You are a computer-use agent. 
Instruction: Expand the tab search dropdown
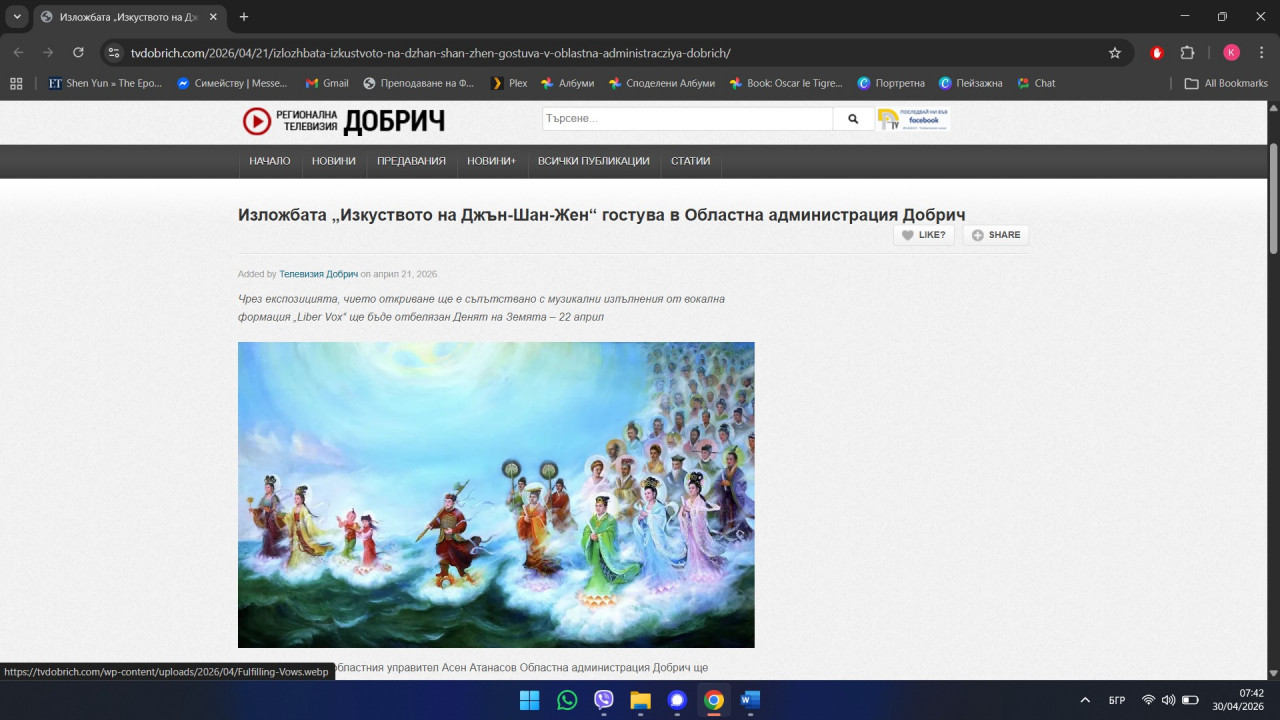click(x=17, y=17)
